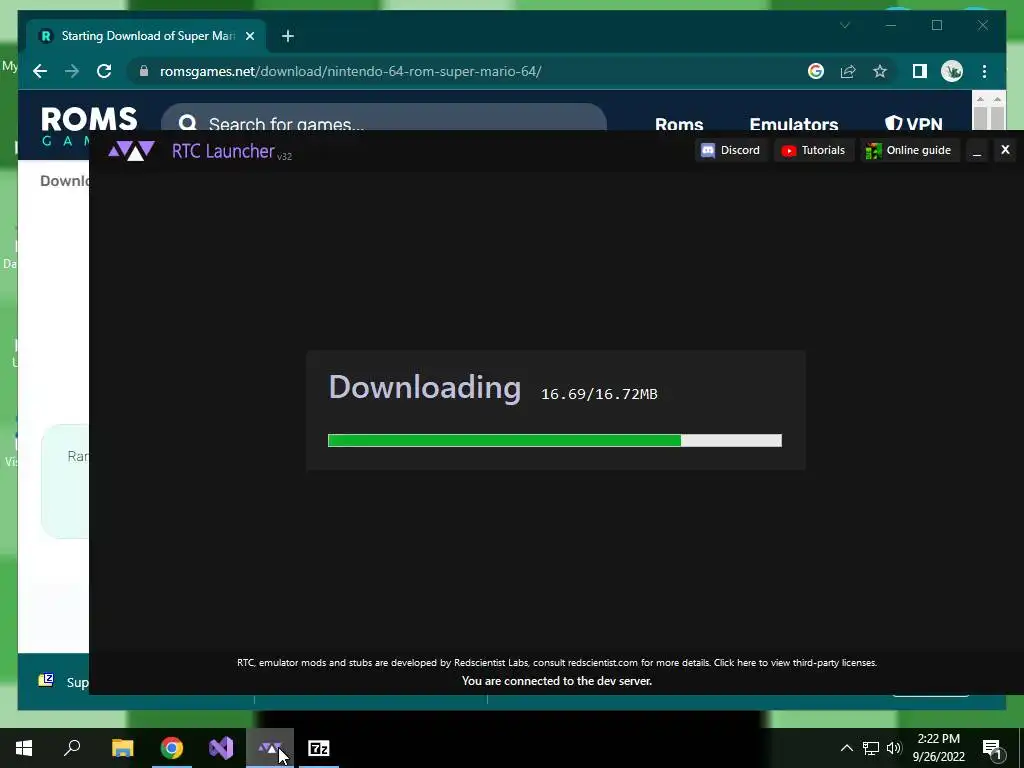Switch to Chrome from the taskbar

coord(172,748)
